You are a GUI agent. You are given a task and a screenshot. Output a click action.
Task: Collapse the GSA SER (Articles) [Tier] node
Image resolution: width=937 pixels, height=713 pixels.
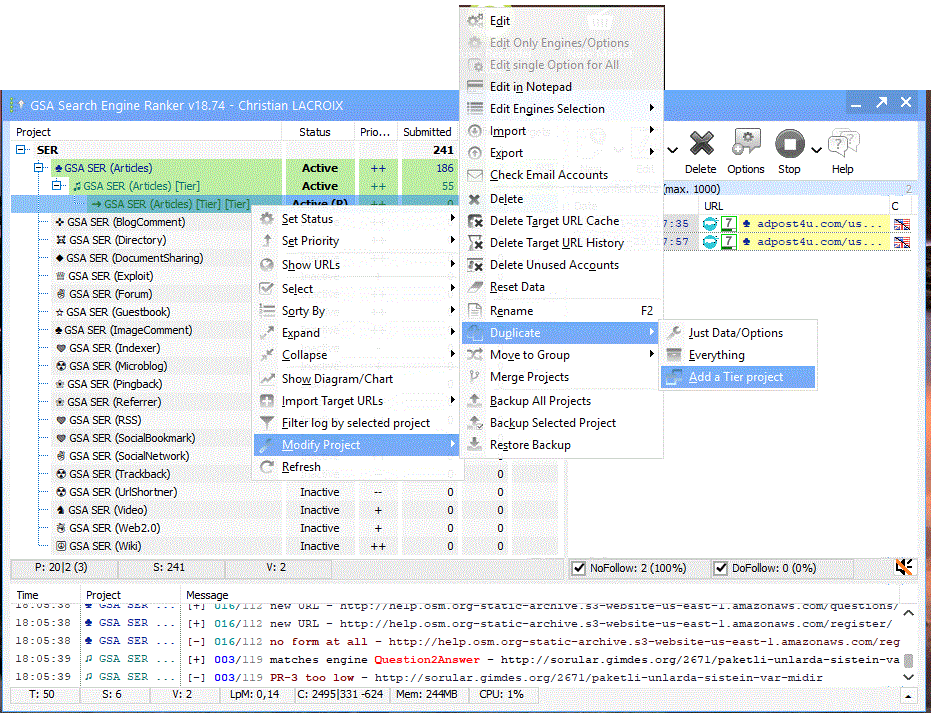[x=58, y=186]
